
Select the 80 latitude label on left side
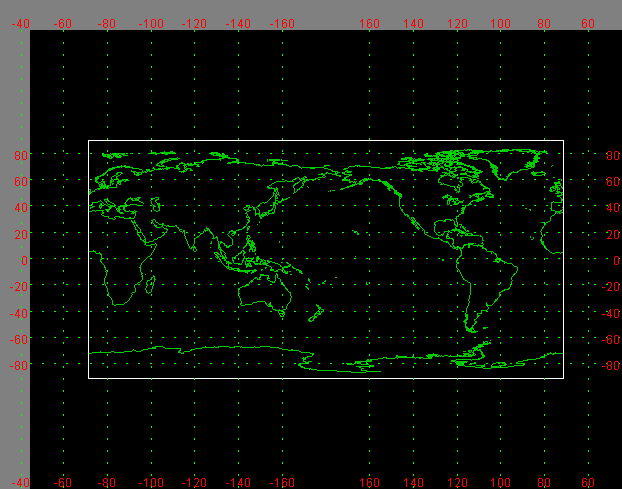(20, 156)
